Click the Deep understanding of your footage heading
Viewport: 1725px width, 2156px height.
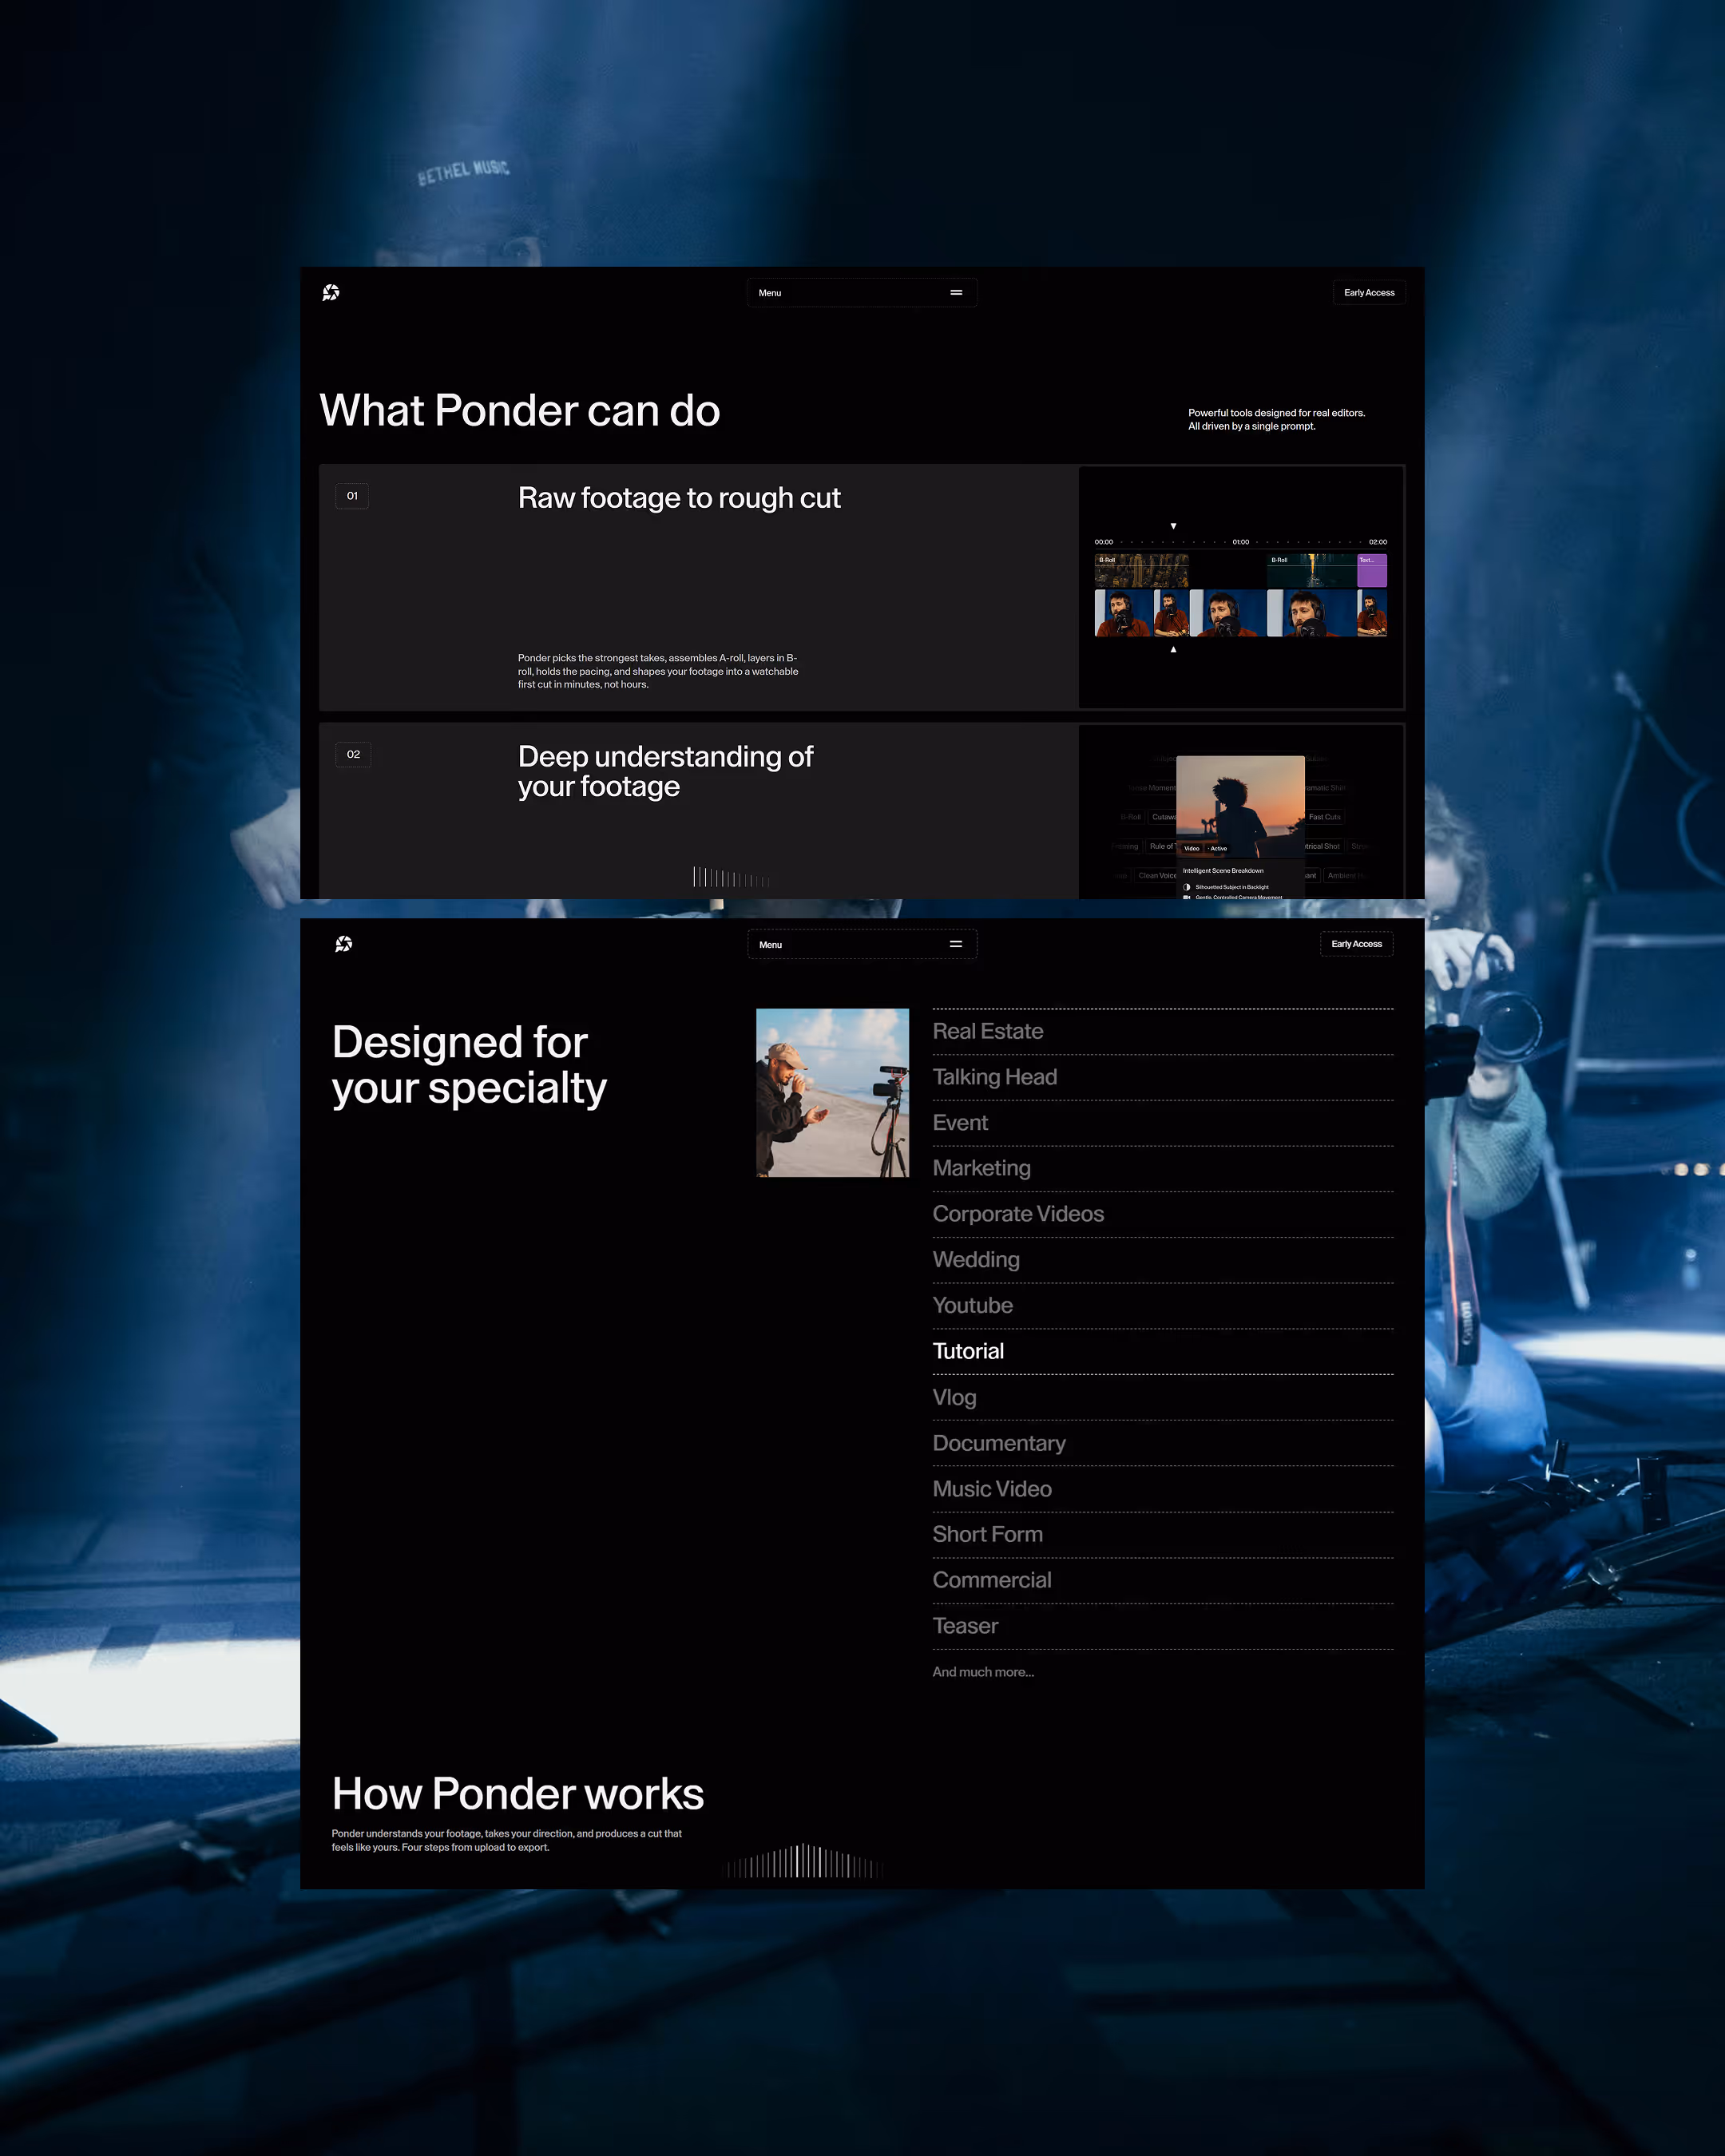click(666, 771)
